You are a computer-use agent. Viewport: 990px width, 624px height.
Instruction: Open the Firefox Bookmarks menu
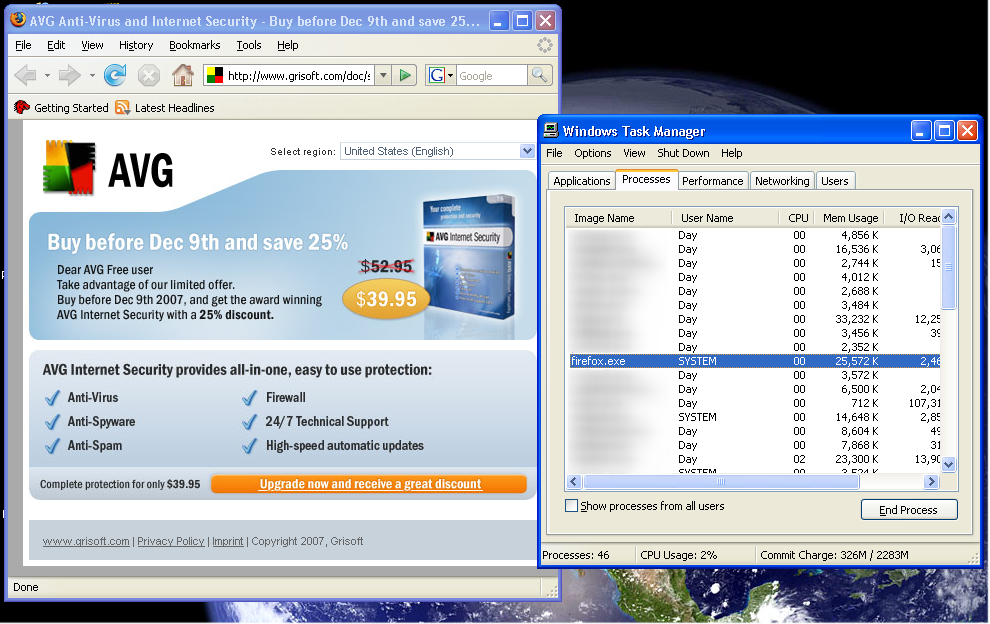[x=194, y=45]
